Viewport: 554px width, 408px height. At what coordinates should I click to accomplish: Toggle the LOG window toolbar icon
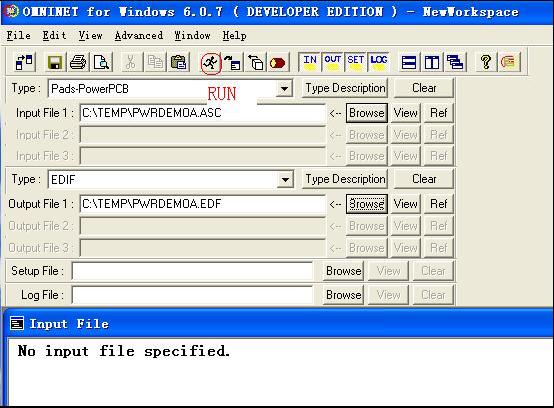(378, 62)
